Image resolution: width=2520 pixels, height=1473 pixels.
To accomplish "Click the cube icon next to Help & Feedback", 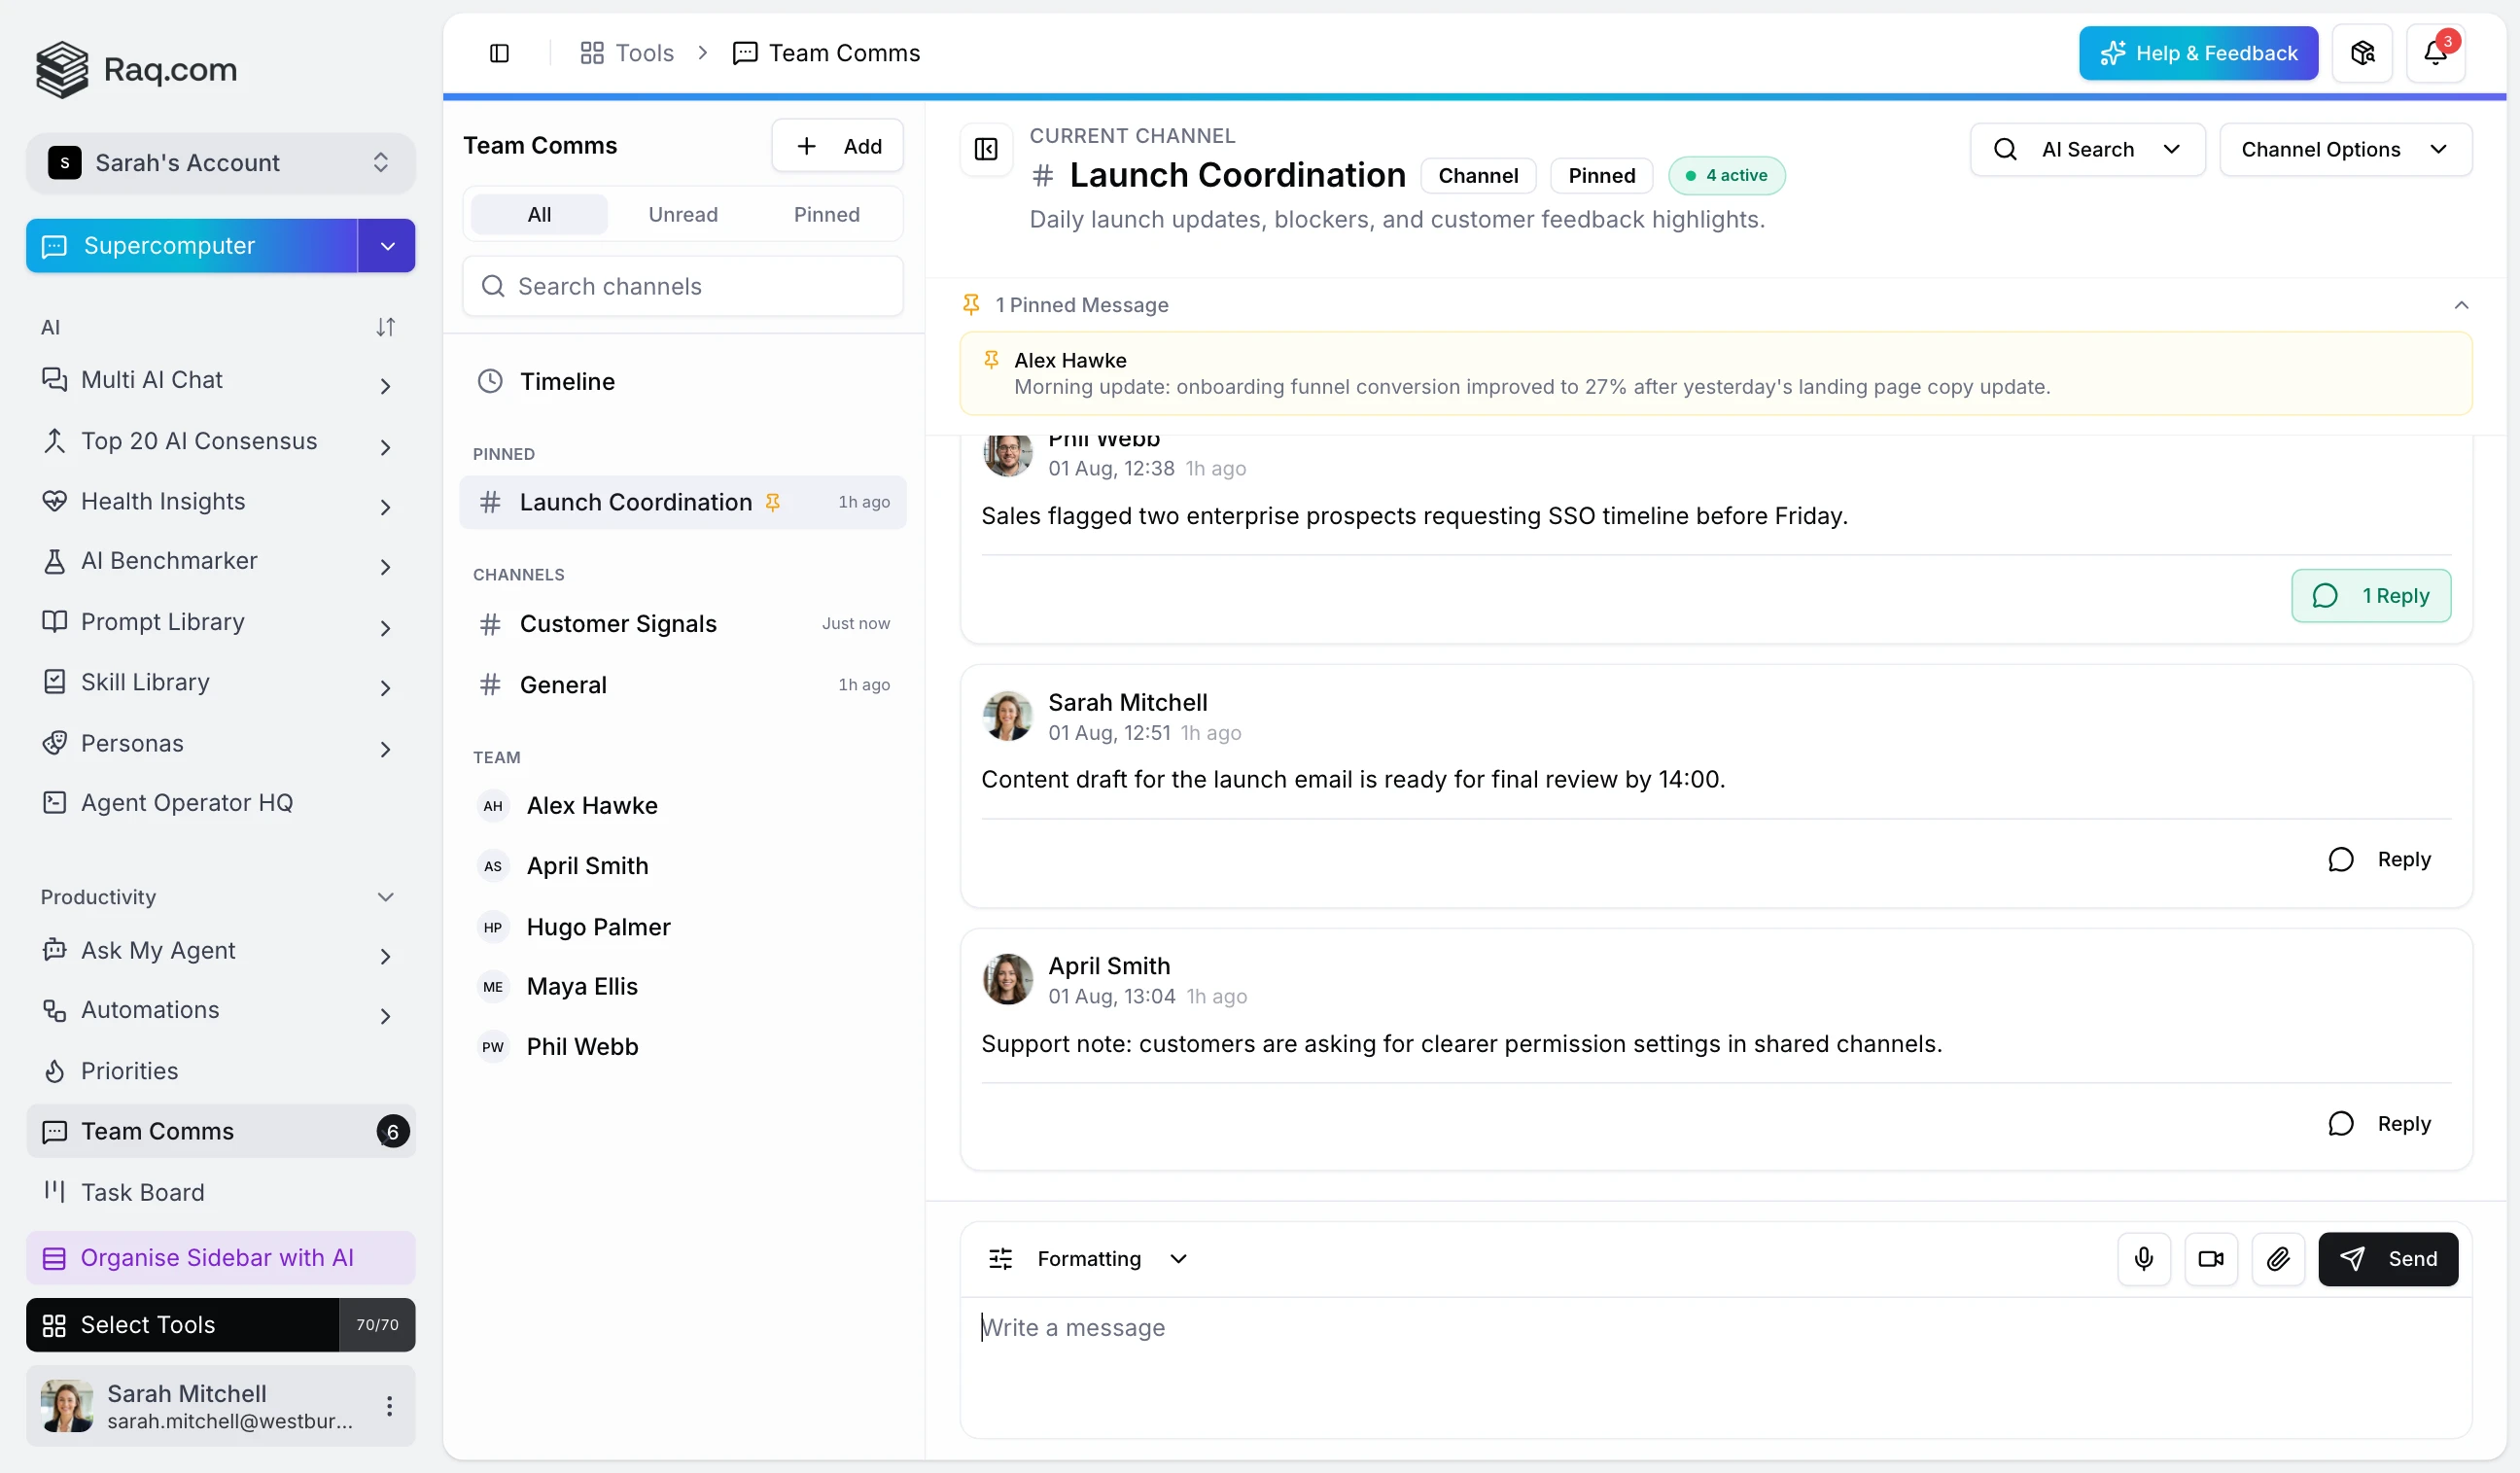I will 2361,53.
